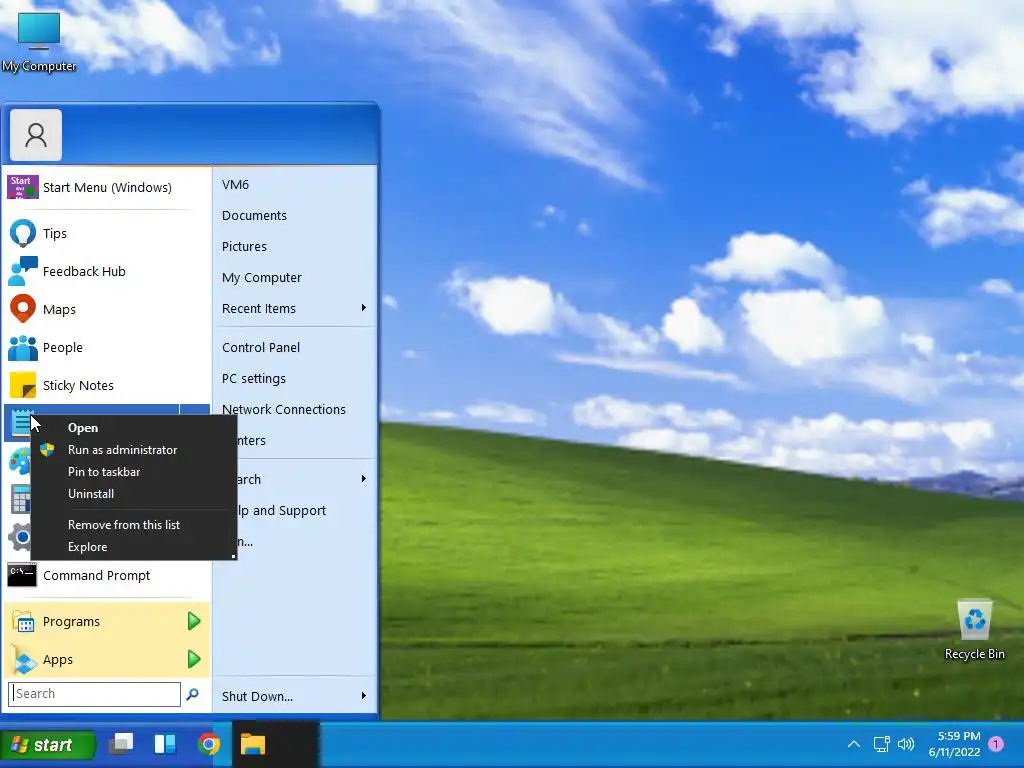Image resolution: width=1024 pixels, height=768 pixels.
Task: Click the user account picture
Action: (36, 135)
